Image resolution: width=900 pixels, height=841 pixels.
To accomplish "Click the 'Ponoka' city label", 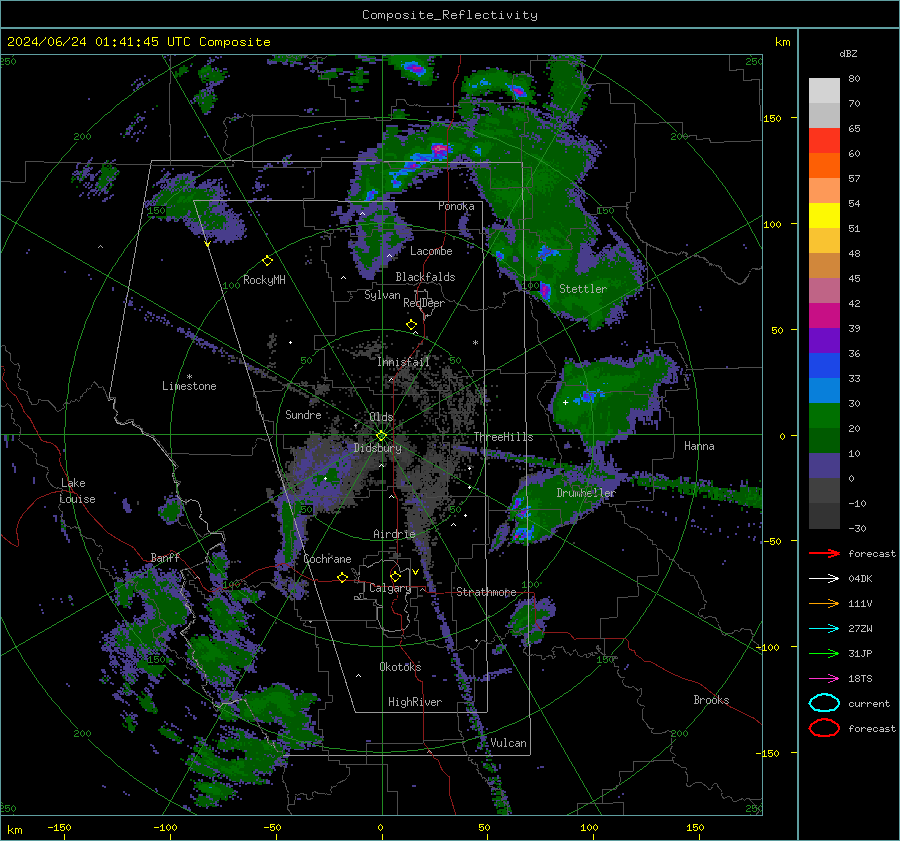I will pos(456,206).
